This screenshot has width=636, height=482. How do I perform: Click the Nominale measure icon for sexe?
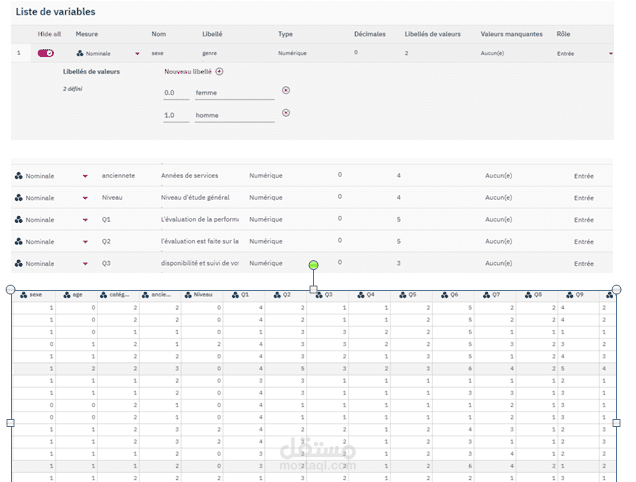pos(80,53)
